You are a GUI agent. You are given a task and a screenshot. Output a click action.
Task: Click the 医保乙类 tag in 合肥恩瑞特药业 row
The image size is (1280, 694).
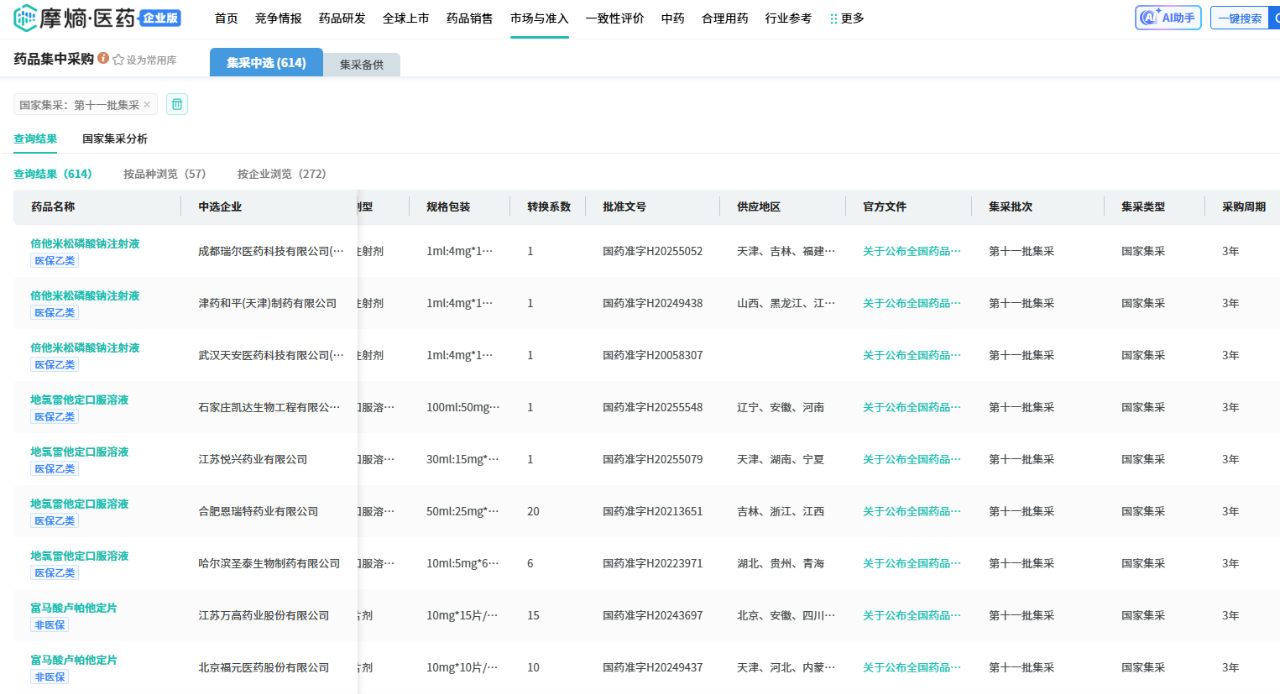pos(54,521)
